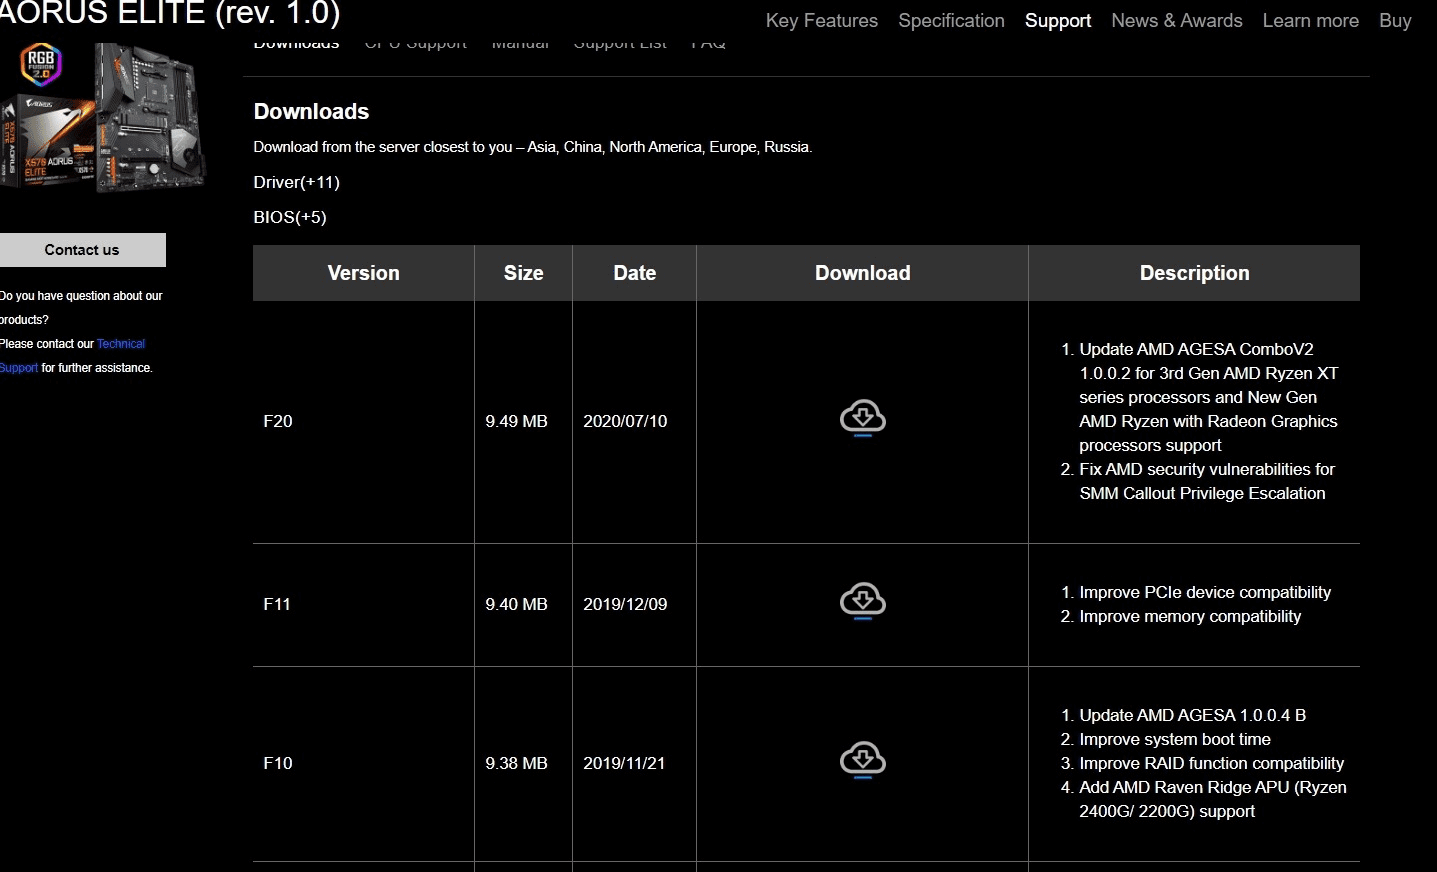Download BIOS version F20
The image size is (1437, 872).
click(862, 418)
